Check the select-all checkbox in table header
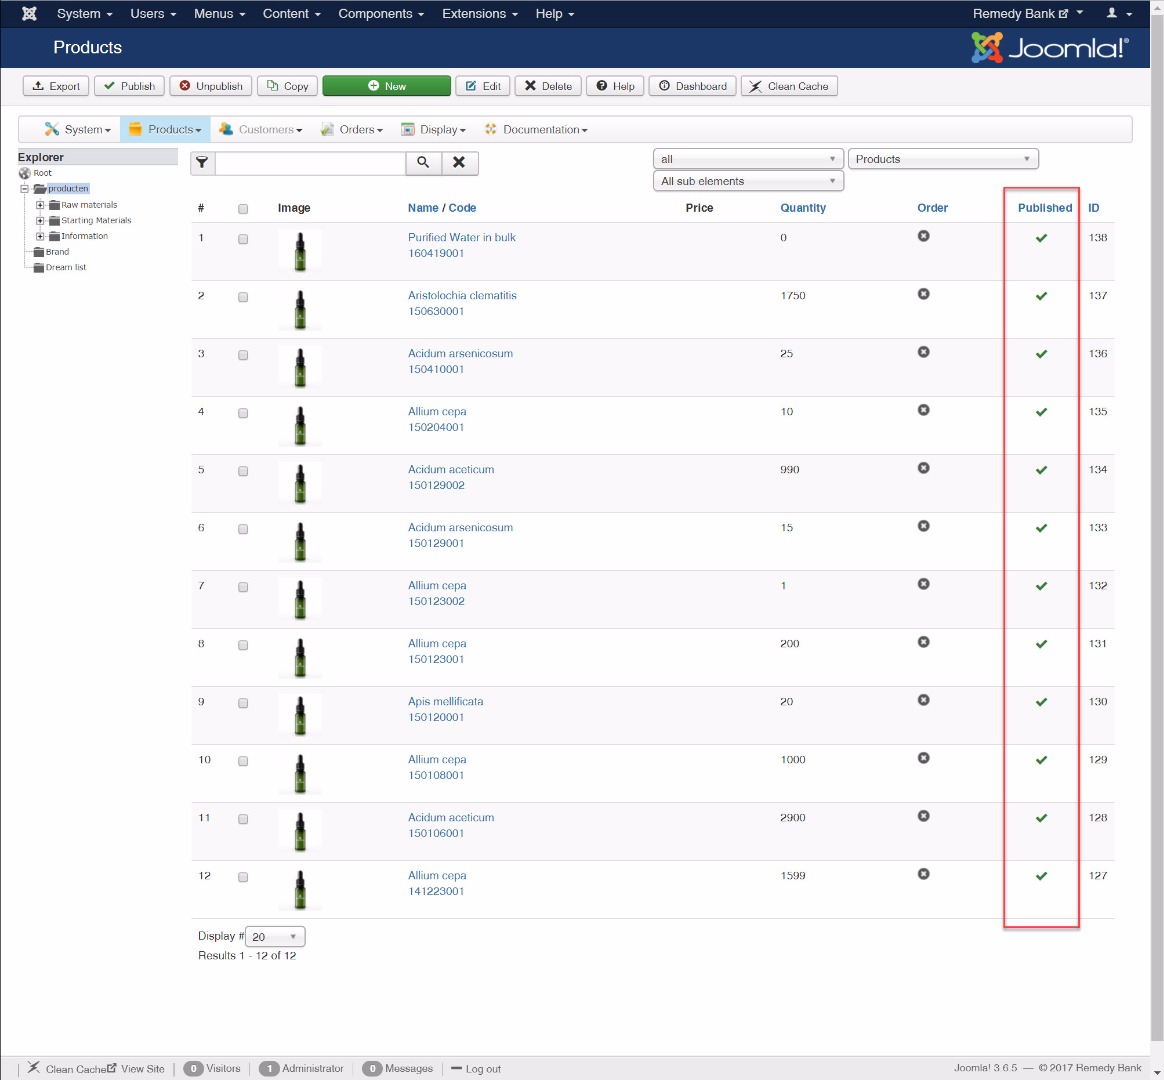This screenshot has height=1080, width=1164. pyautogui.click(x=243, y=209)
